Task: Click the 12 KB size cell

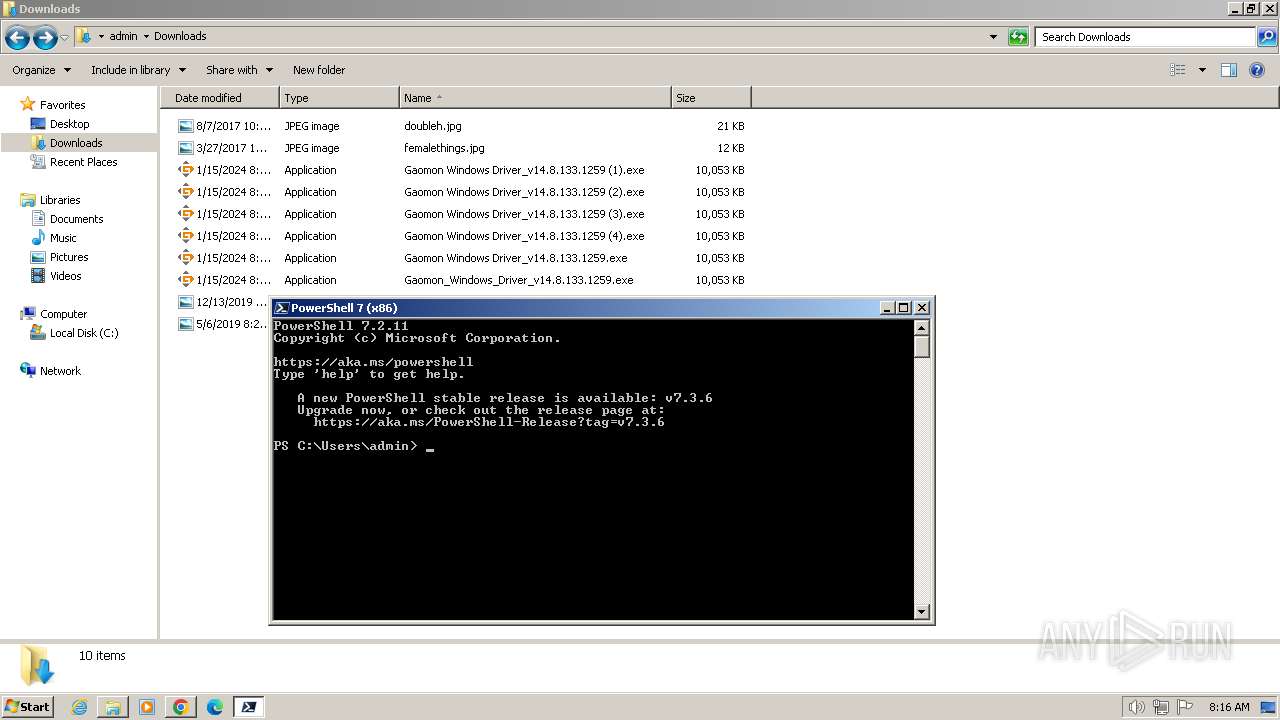Action: [731, 148]
